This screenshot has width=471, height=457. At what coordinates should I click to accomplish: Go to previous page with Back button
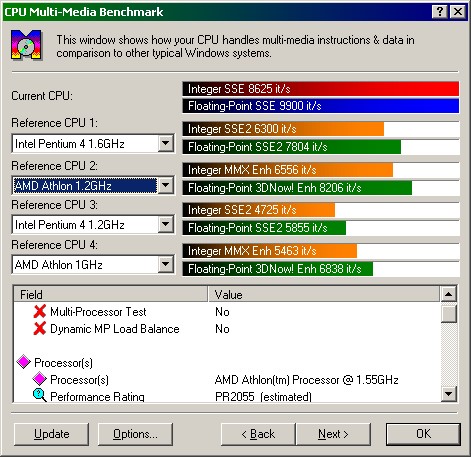tap(258, 434)
